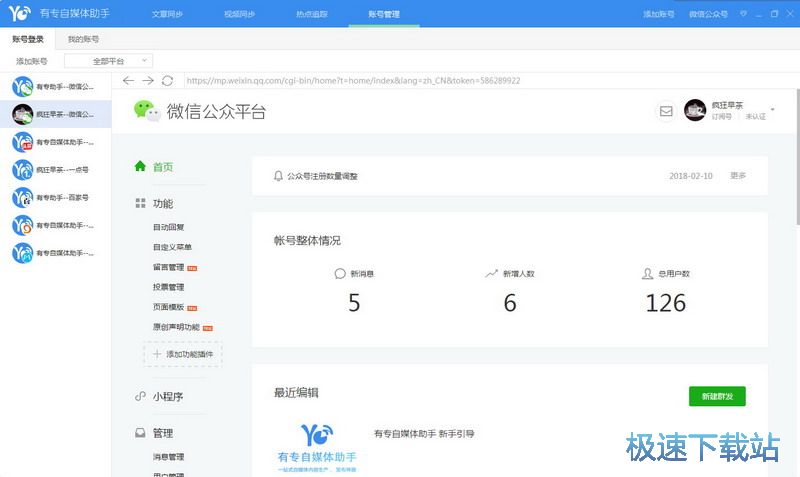Click the person icon beside 总用户数
This screenshot has height=477, width=800.
647,273
